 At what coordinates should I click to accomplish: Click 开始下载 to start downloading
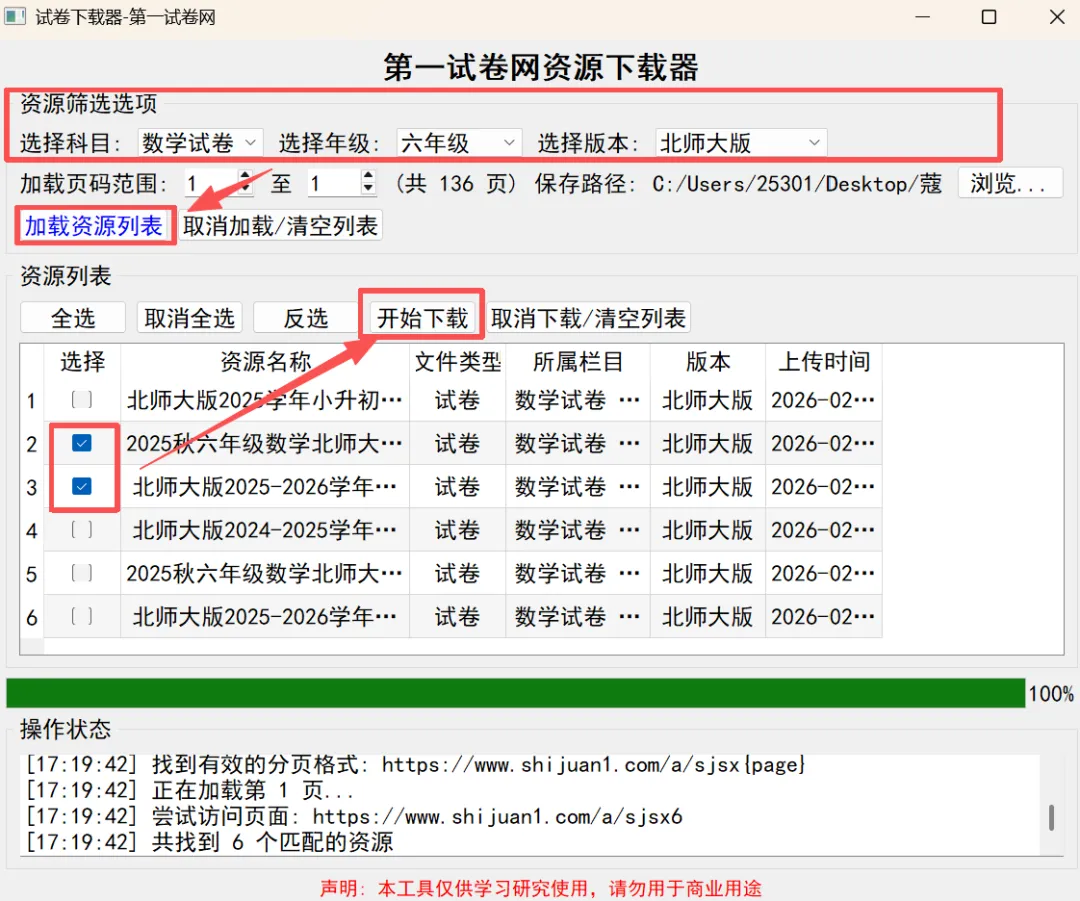[x=422, y=318]
